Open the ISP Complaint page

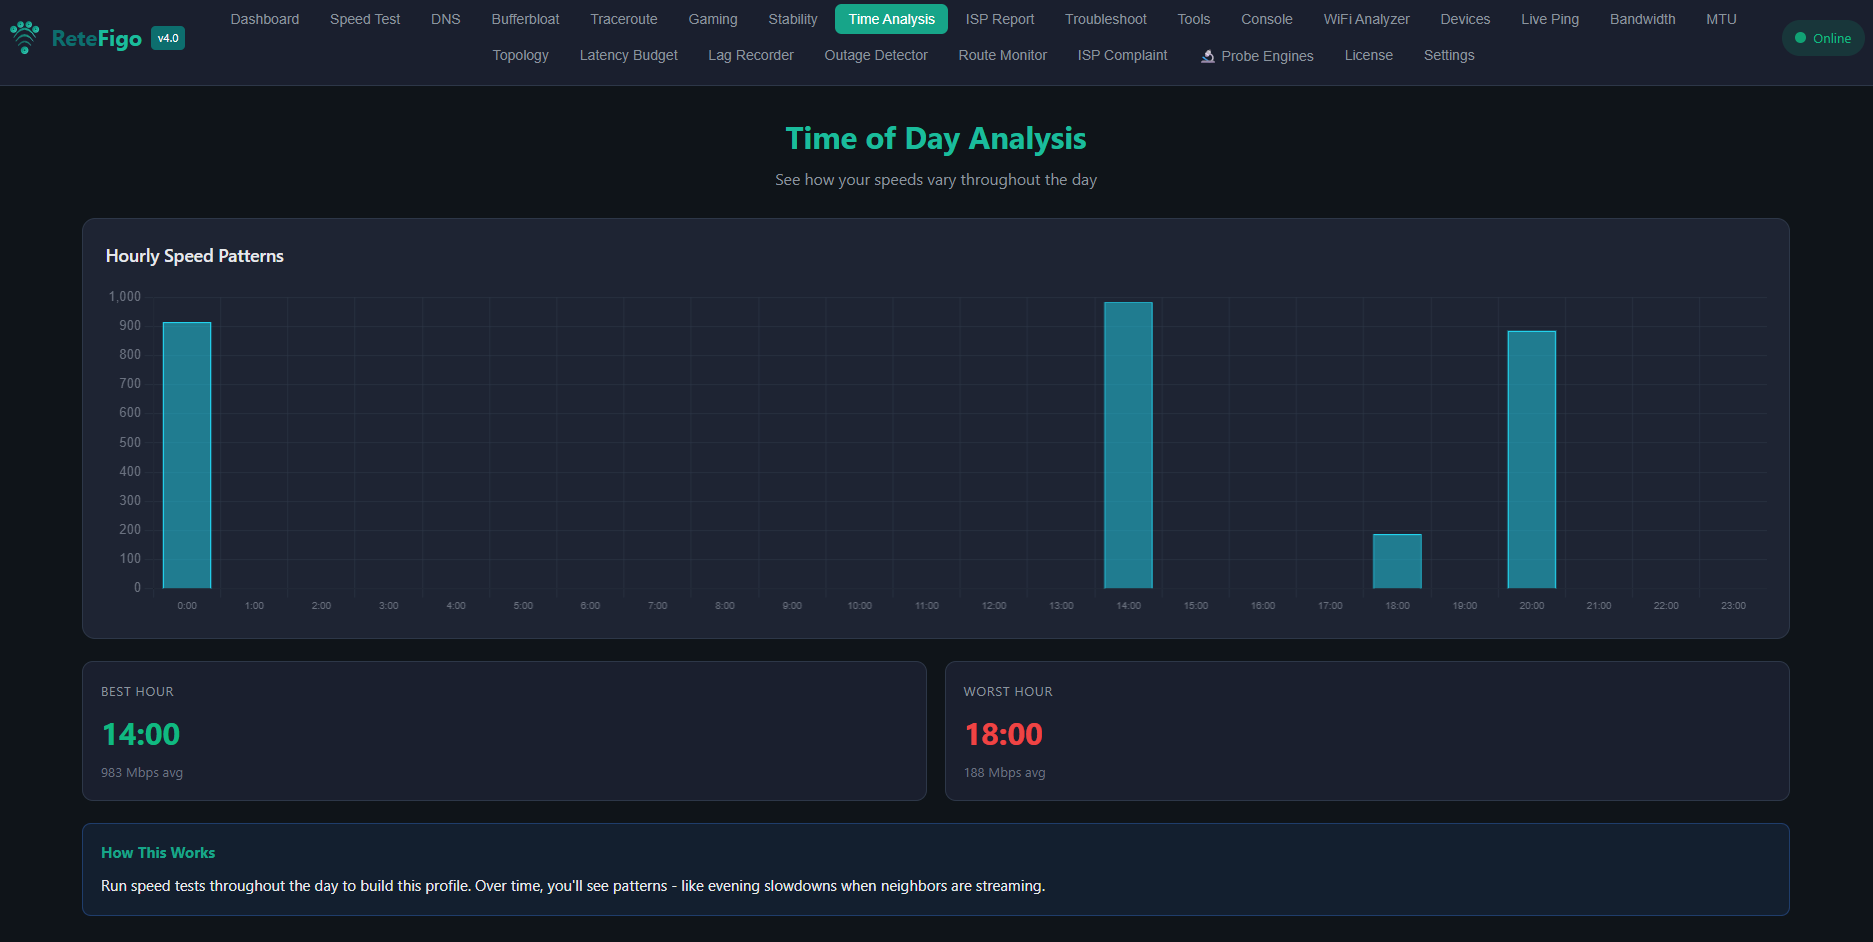pyautogui.click(x=1122, y=55)
